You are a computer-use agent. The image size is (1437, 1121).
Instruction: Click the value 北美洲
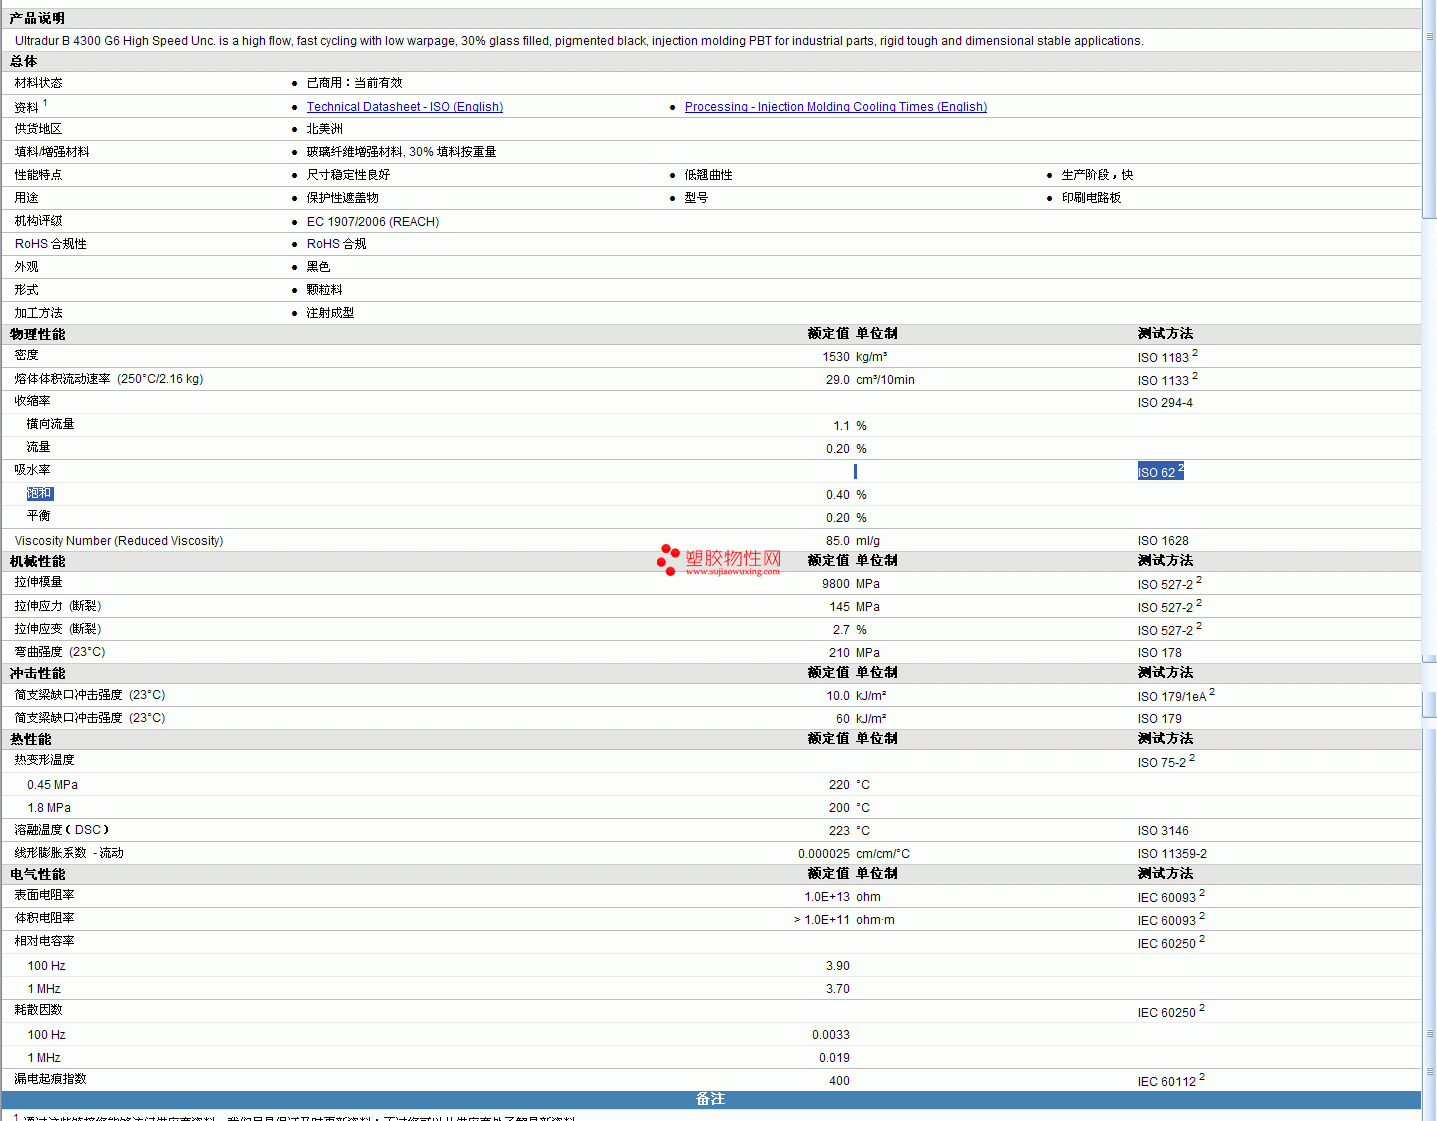point(325,129)
